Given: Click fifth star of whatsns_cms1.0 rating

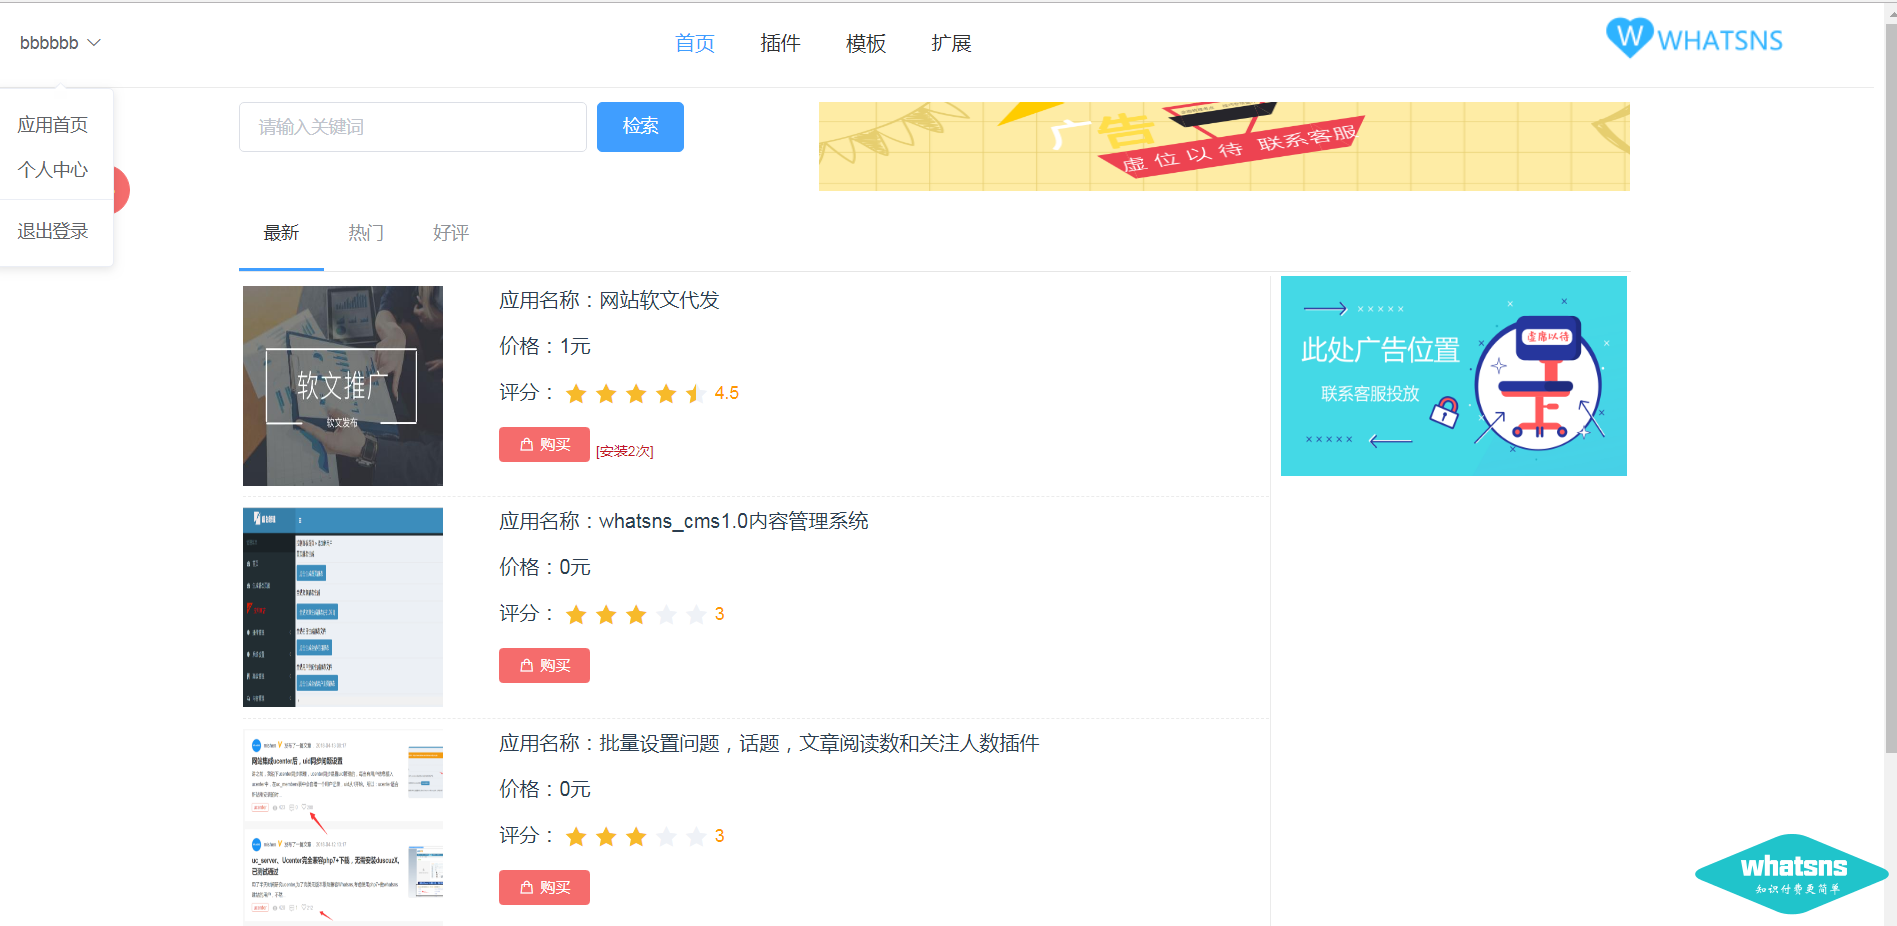Looking at the screenshot, I should tap(696, 615).
